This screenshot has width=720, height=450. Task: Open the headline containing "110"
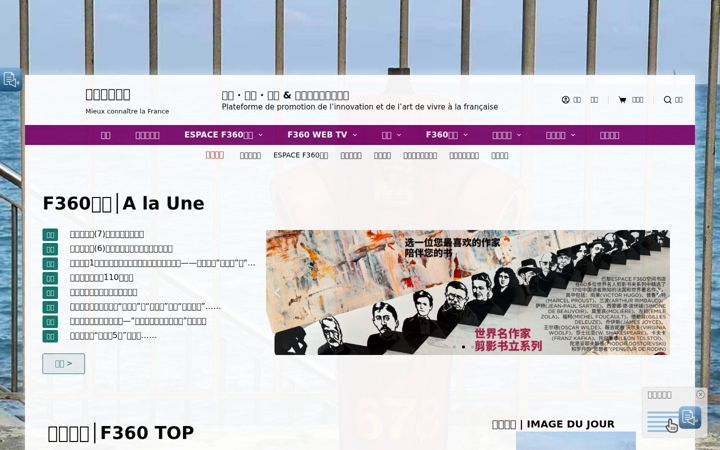point(101,277)
